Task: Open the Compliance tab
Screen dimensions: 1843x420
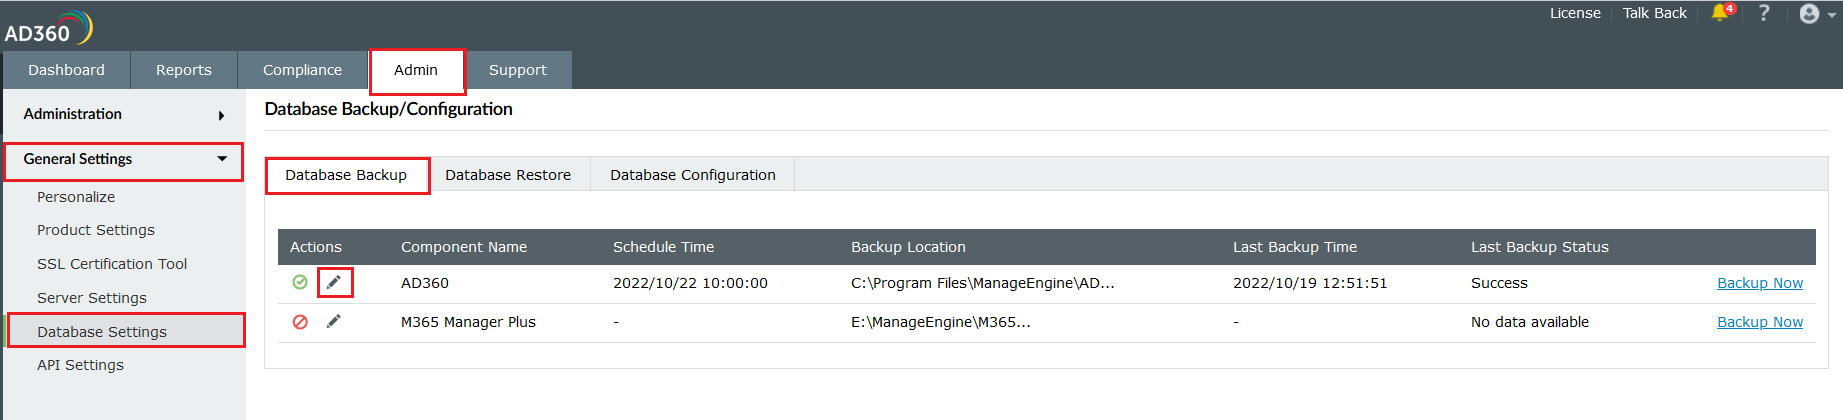Action: click(x=302, y=70)
